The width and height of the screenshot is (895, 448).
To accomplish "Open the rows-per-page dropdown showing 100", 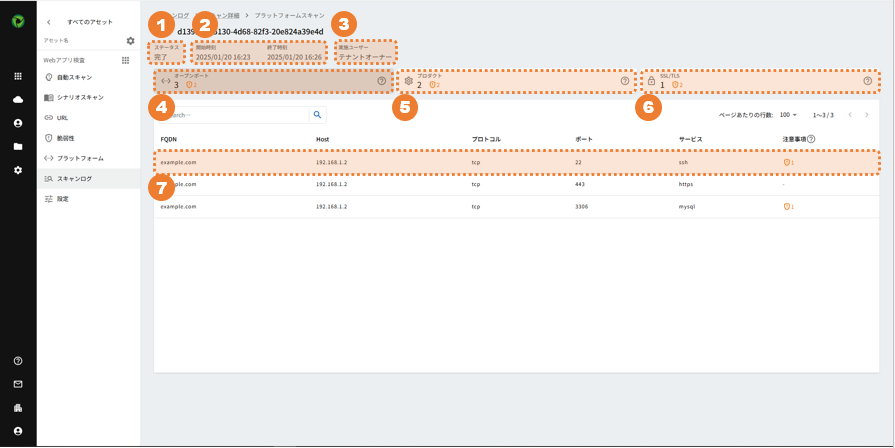I will 788,115.
